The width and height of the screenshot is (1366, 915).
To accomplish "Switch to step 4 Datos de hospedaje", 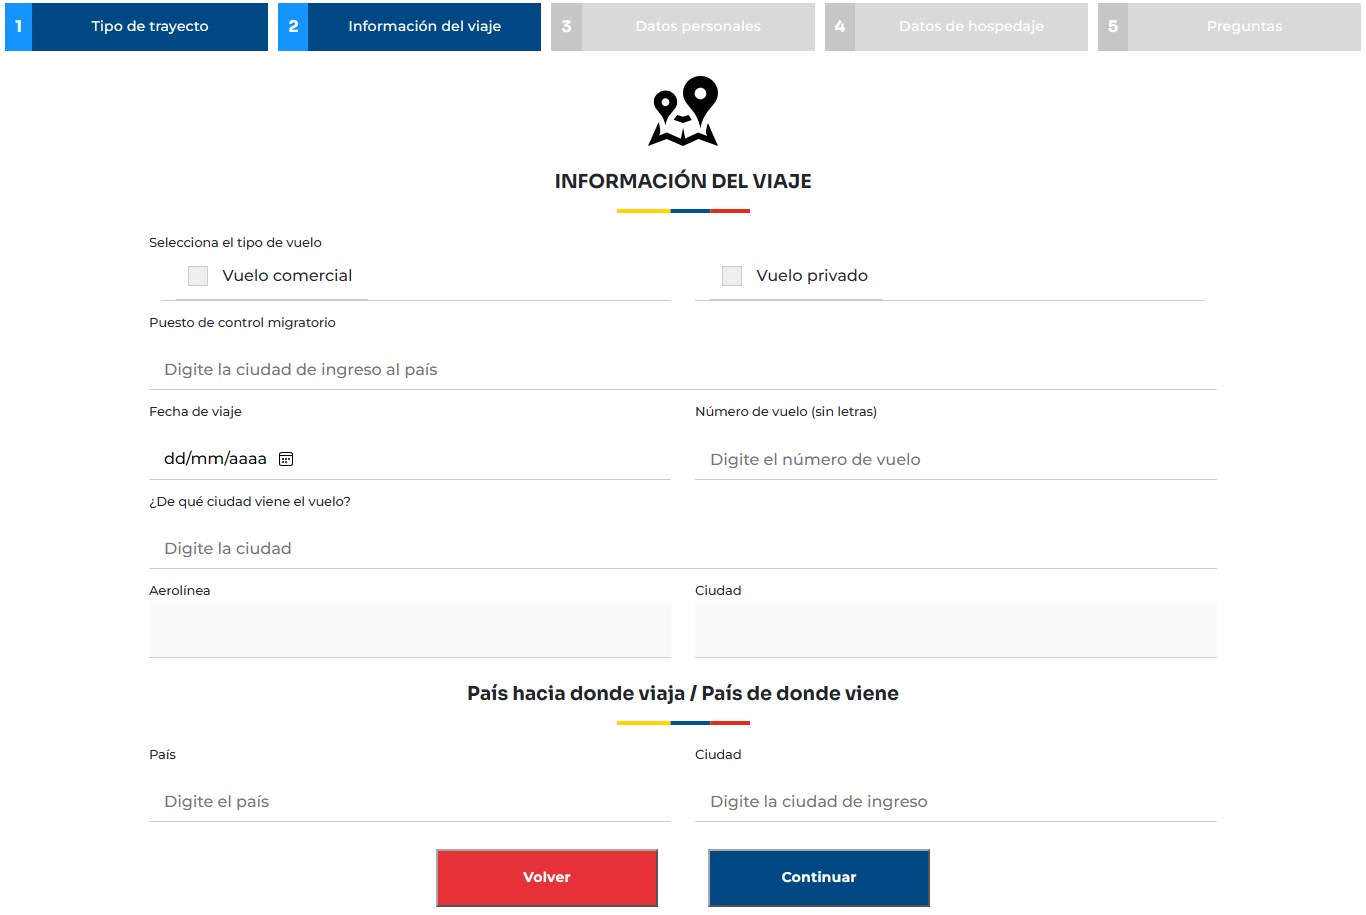I will pos(956,27).
